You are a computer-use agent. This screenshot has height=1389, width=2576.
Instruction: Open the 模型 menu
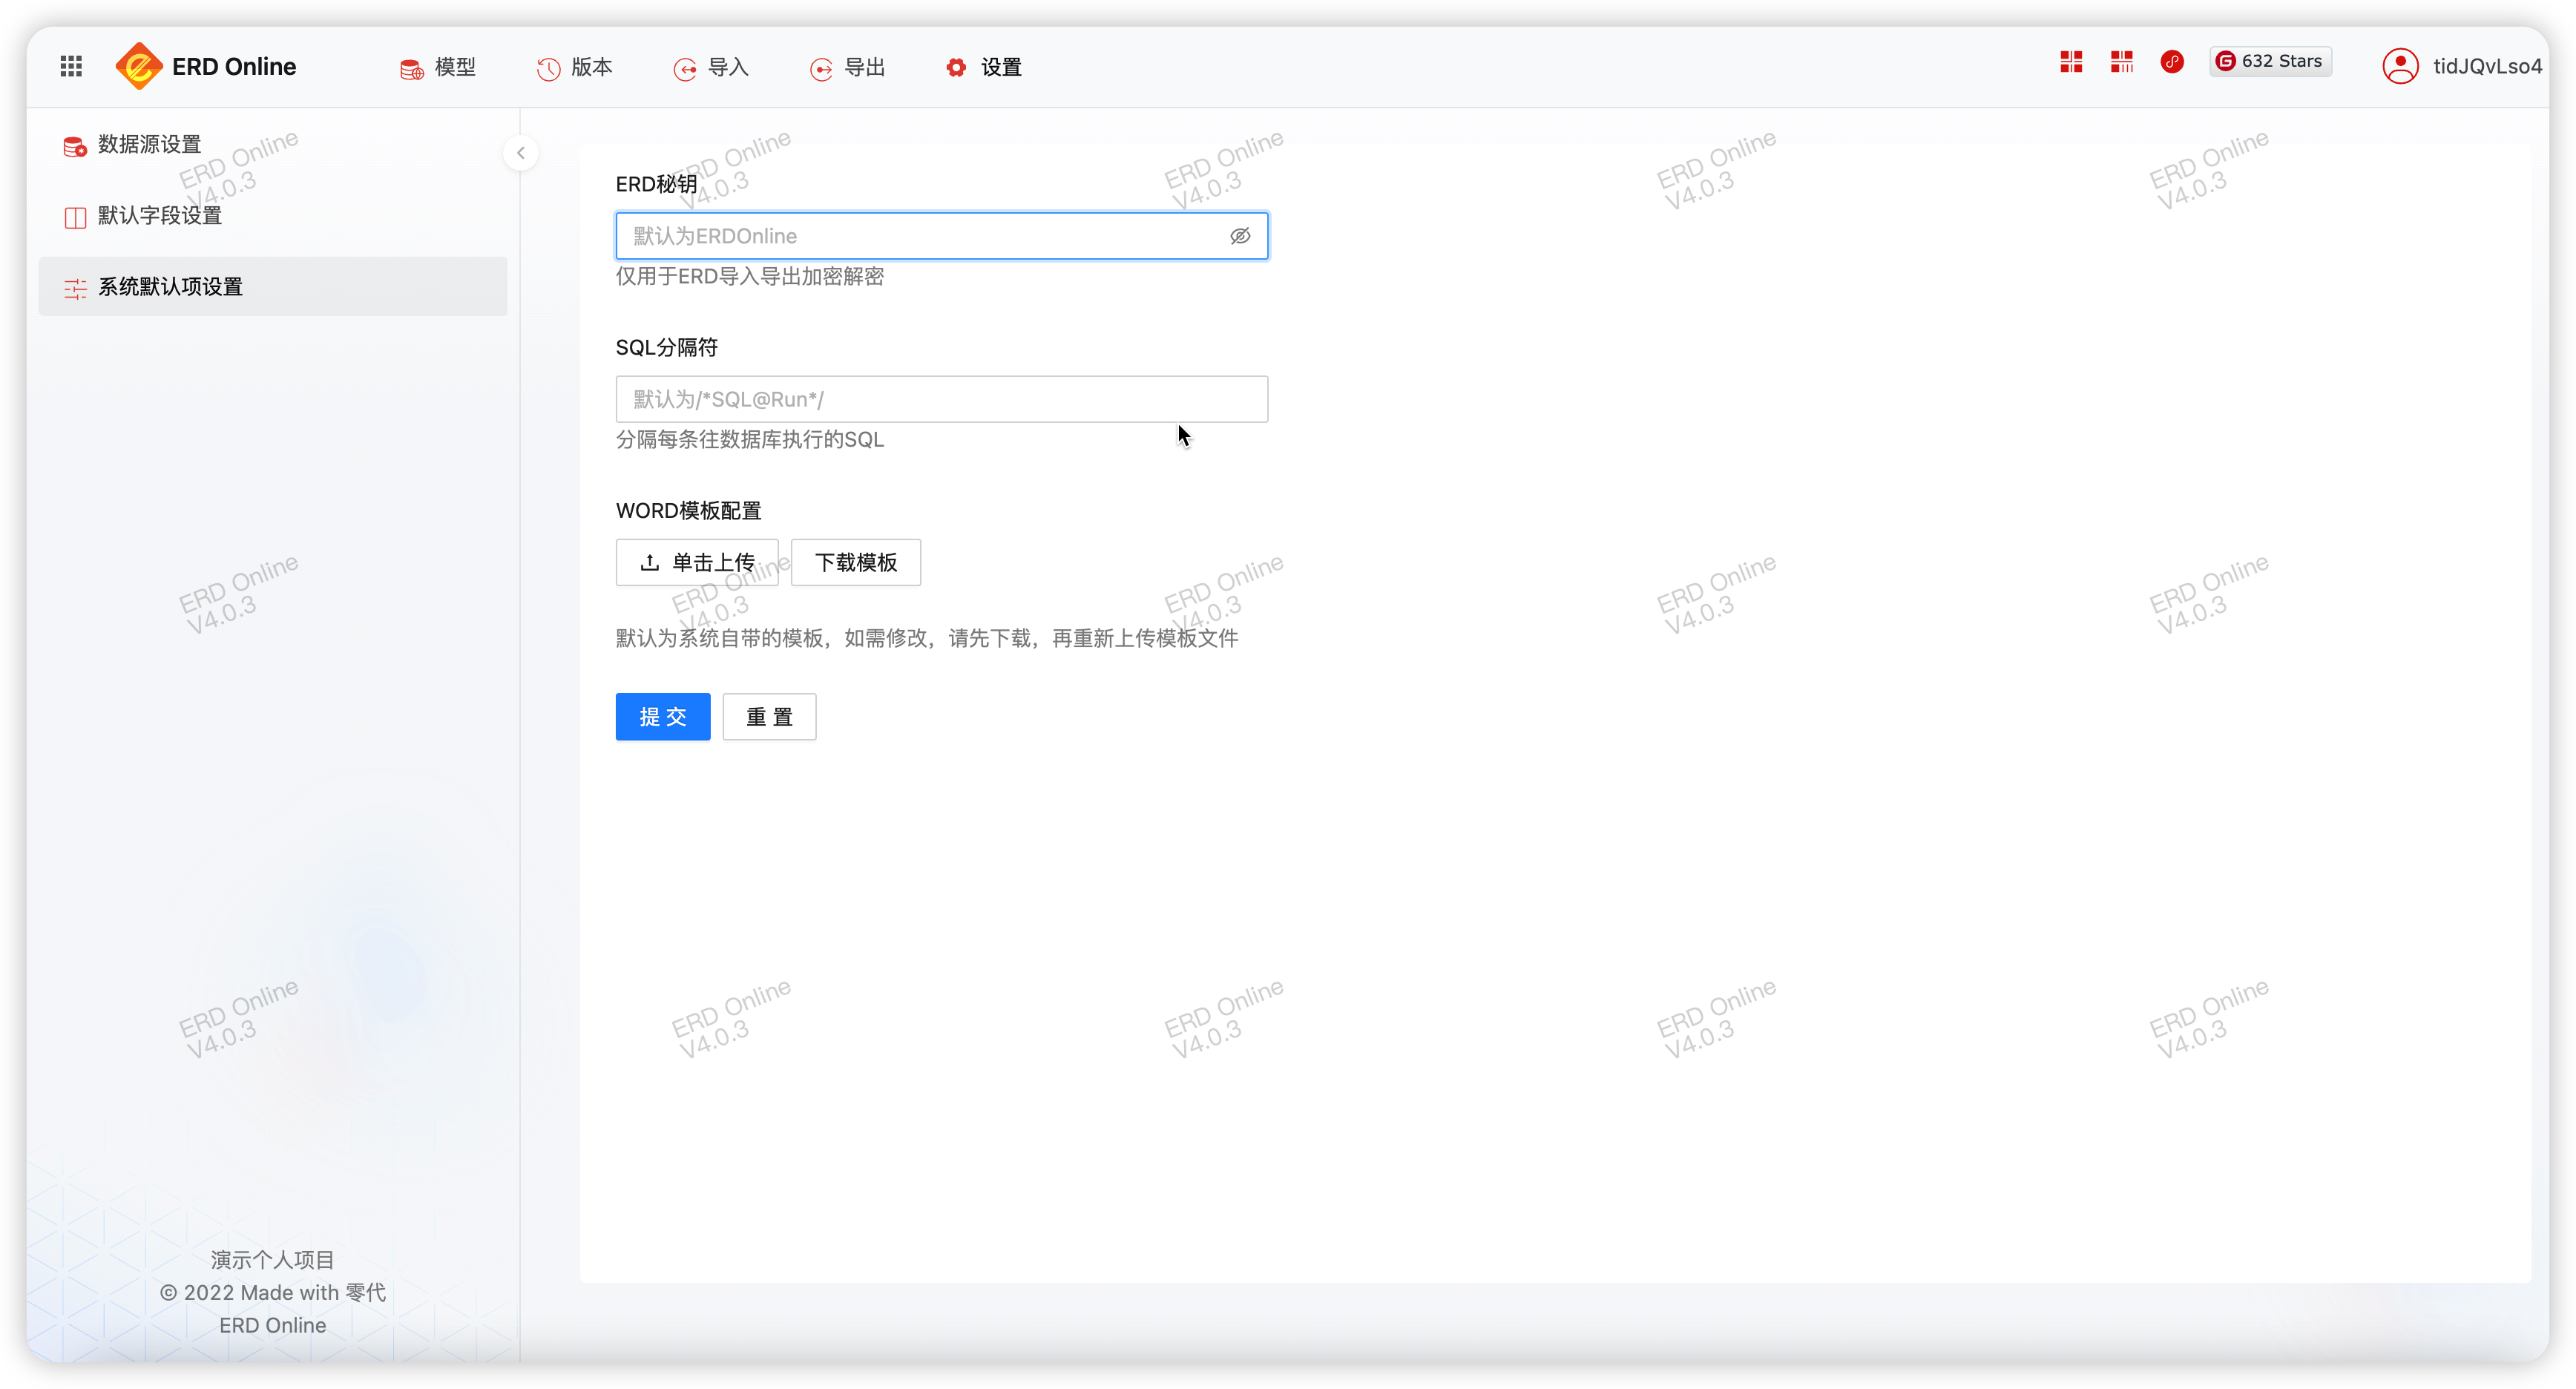438,67
